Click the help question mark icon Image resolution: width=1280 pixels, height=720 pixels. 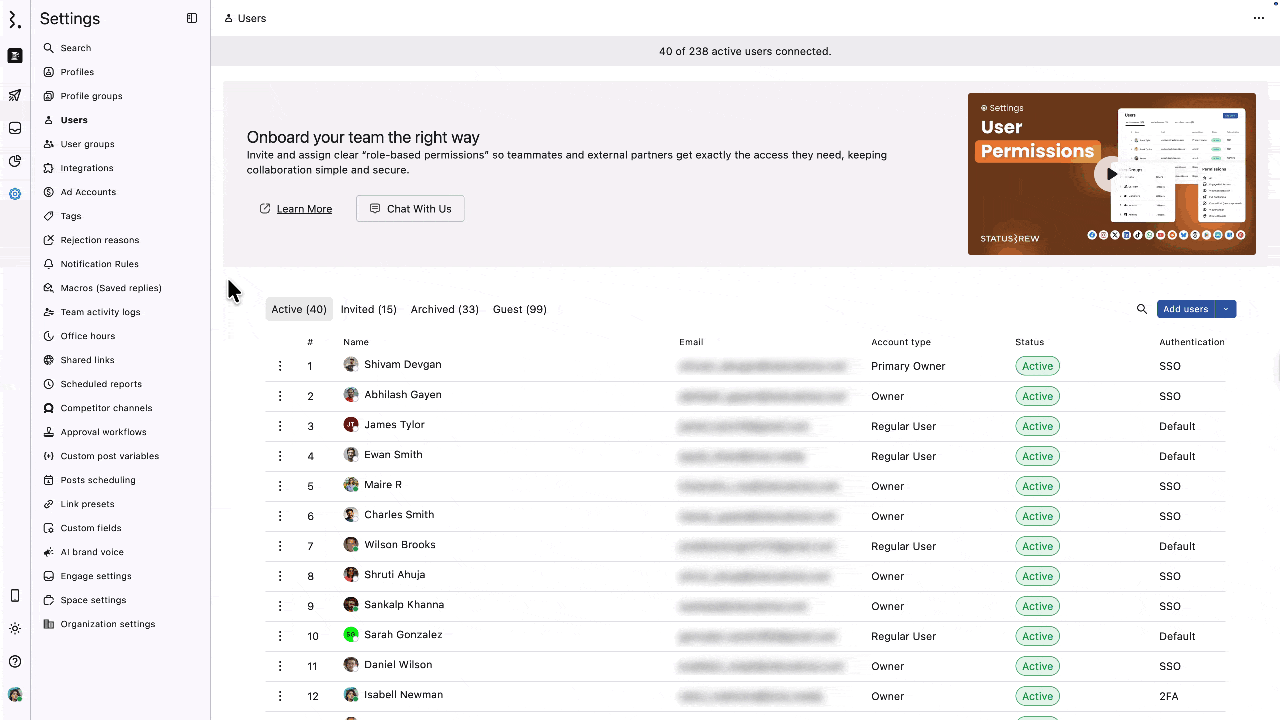pyautogui.click(x=15, y=661)
